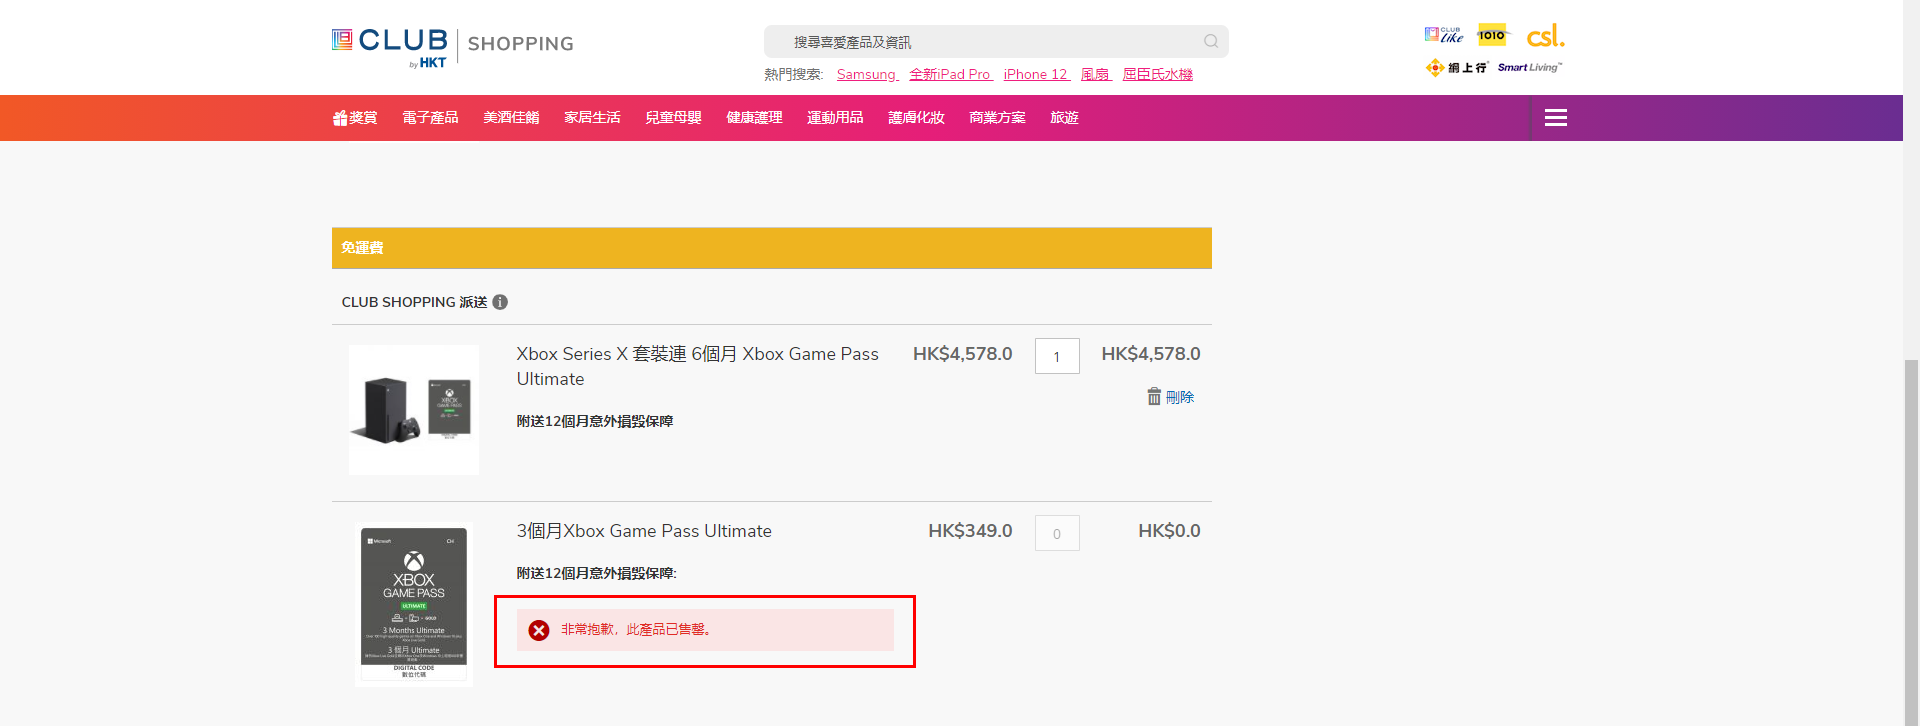Click the 刪除 link for Xbox Series X
Screen dimensions: 1920x726
click(x=1180, y=397)
